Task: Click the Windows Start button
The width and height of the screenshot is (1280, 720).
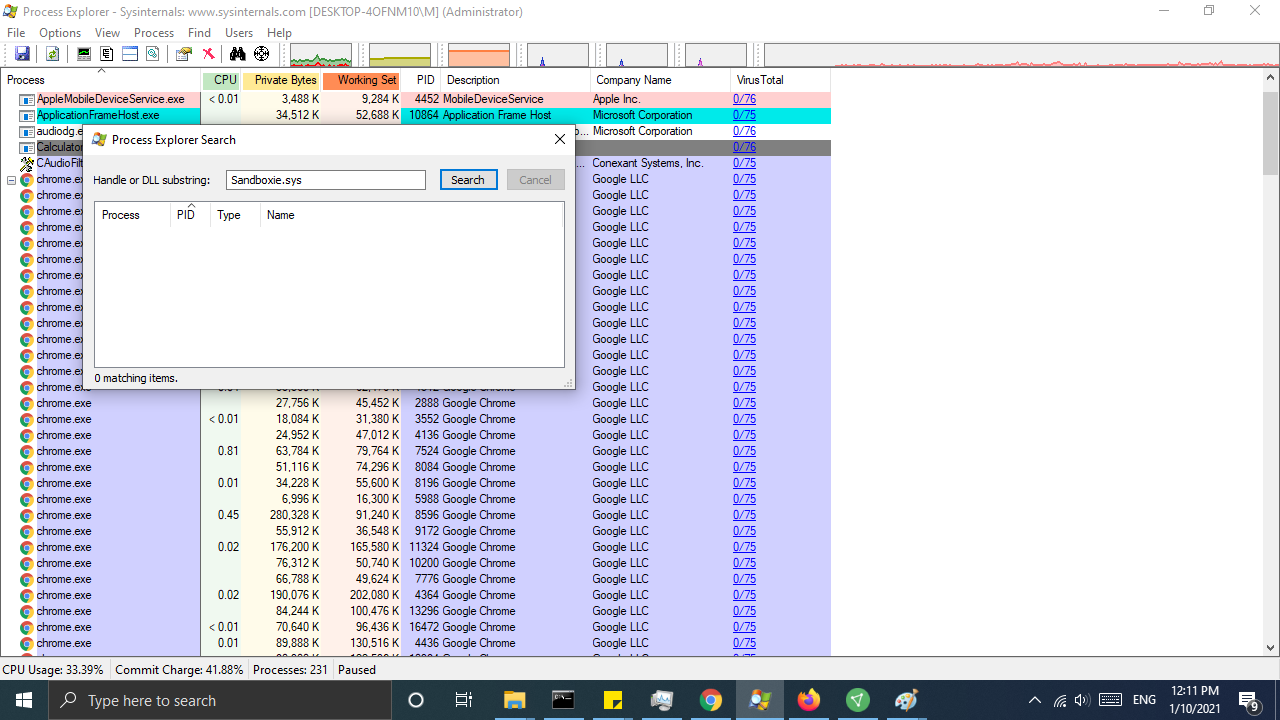Action: 24,700
